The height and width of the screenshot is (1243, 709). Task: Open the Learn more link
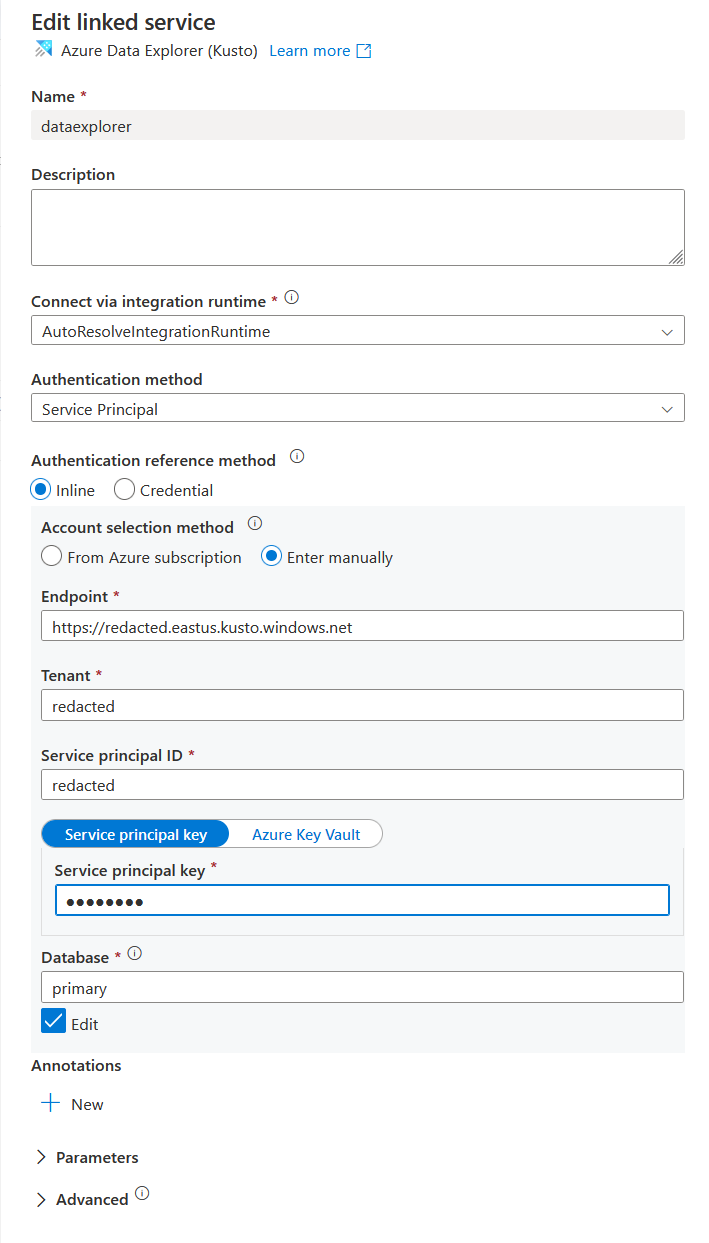(x=309, y=51)
